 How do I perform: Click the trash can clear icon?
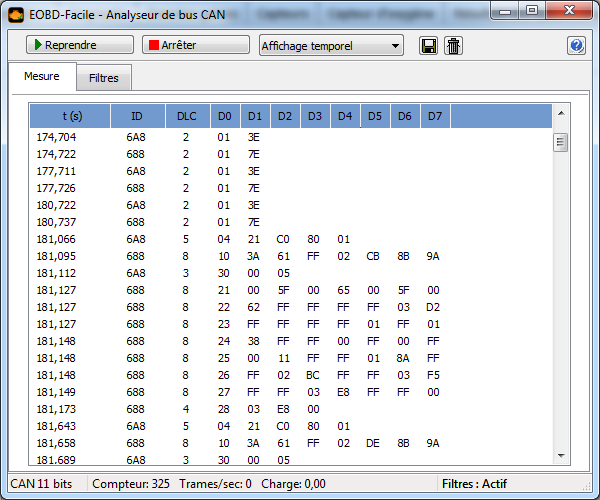click(453, 46)
